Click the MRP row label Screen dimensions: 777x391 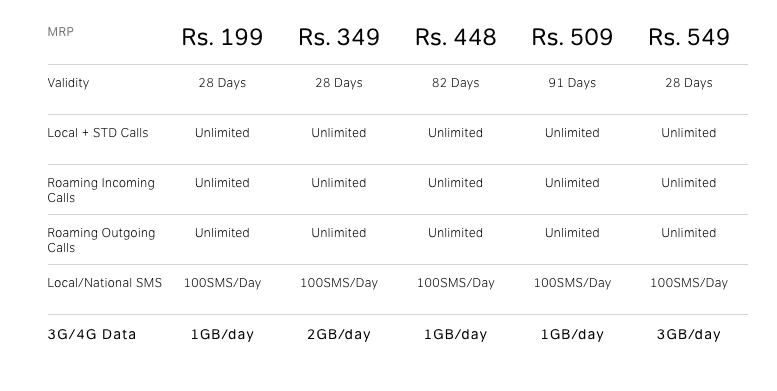coord(60,32)
